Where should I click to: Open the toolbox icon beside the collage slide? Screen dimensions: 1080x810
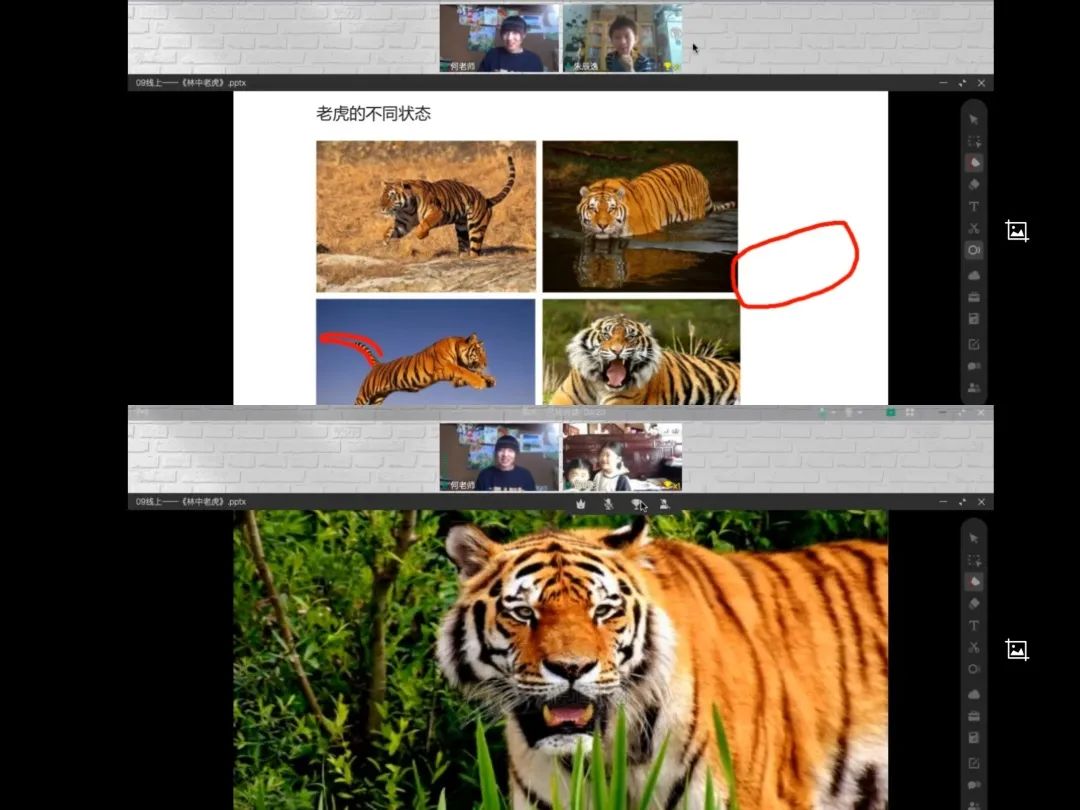coord(974,297)
